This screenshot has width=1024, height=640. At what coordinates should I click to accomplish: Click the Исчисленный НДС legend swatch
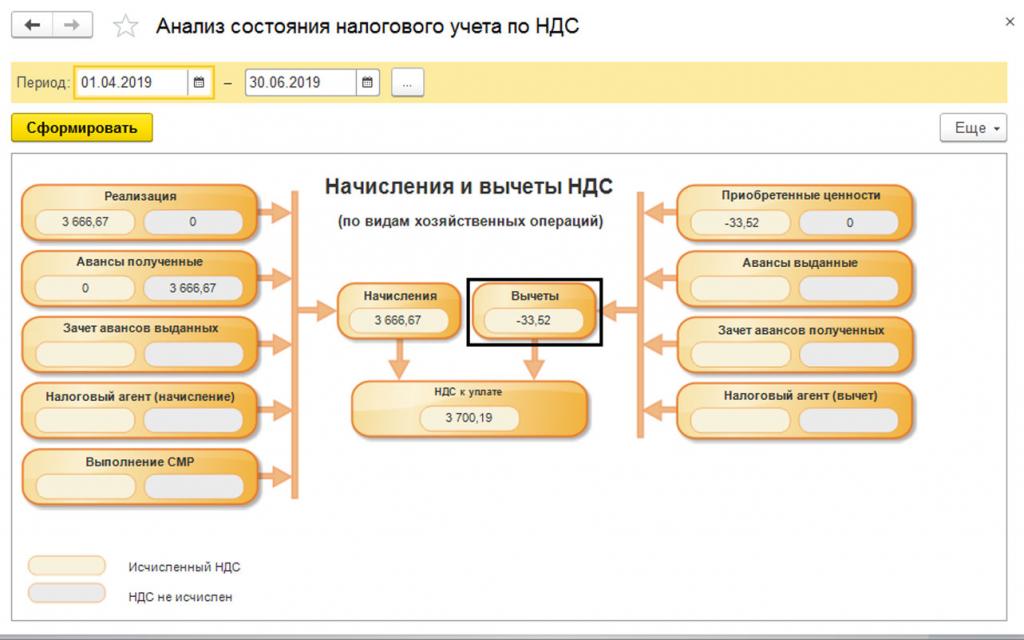[x=68, y=565]
